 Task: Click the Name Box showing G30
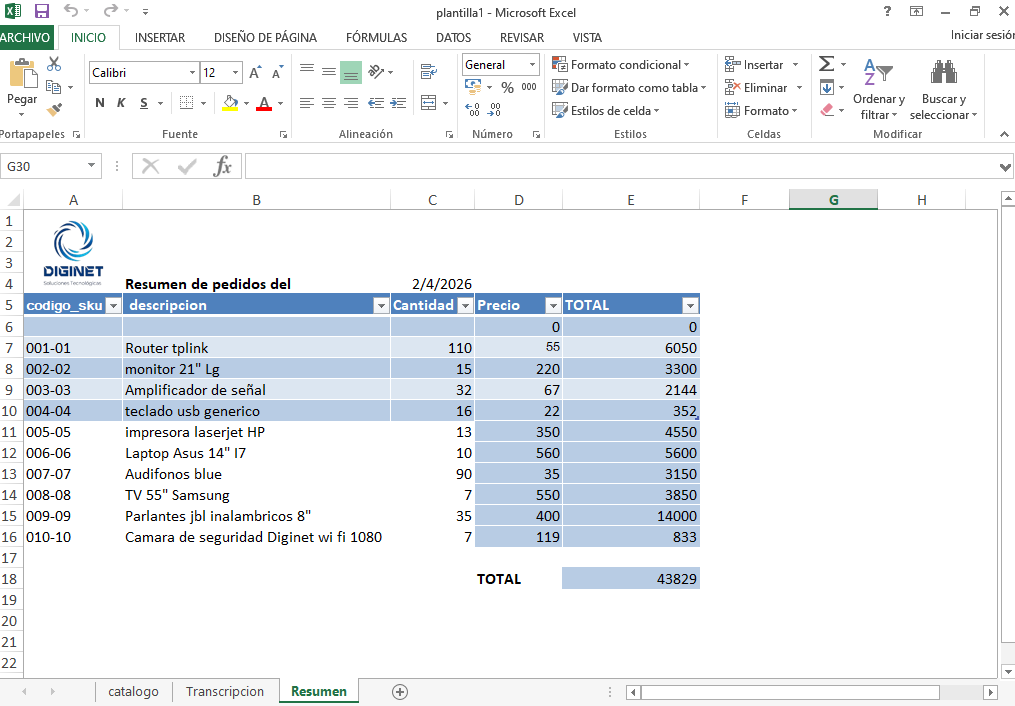(44, 166)
